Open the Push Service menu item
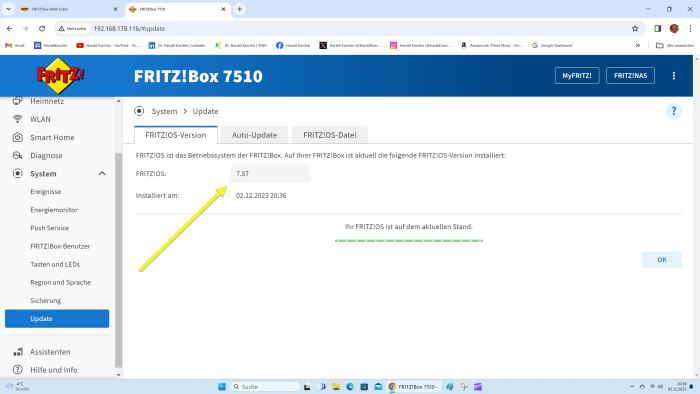The image size is (700, 394). point(50,228)
